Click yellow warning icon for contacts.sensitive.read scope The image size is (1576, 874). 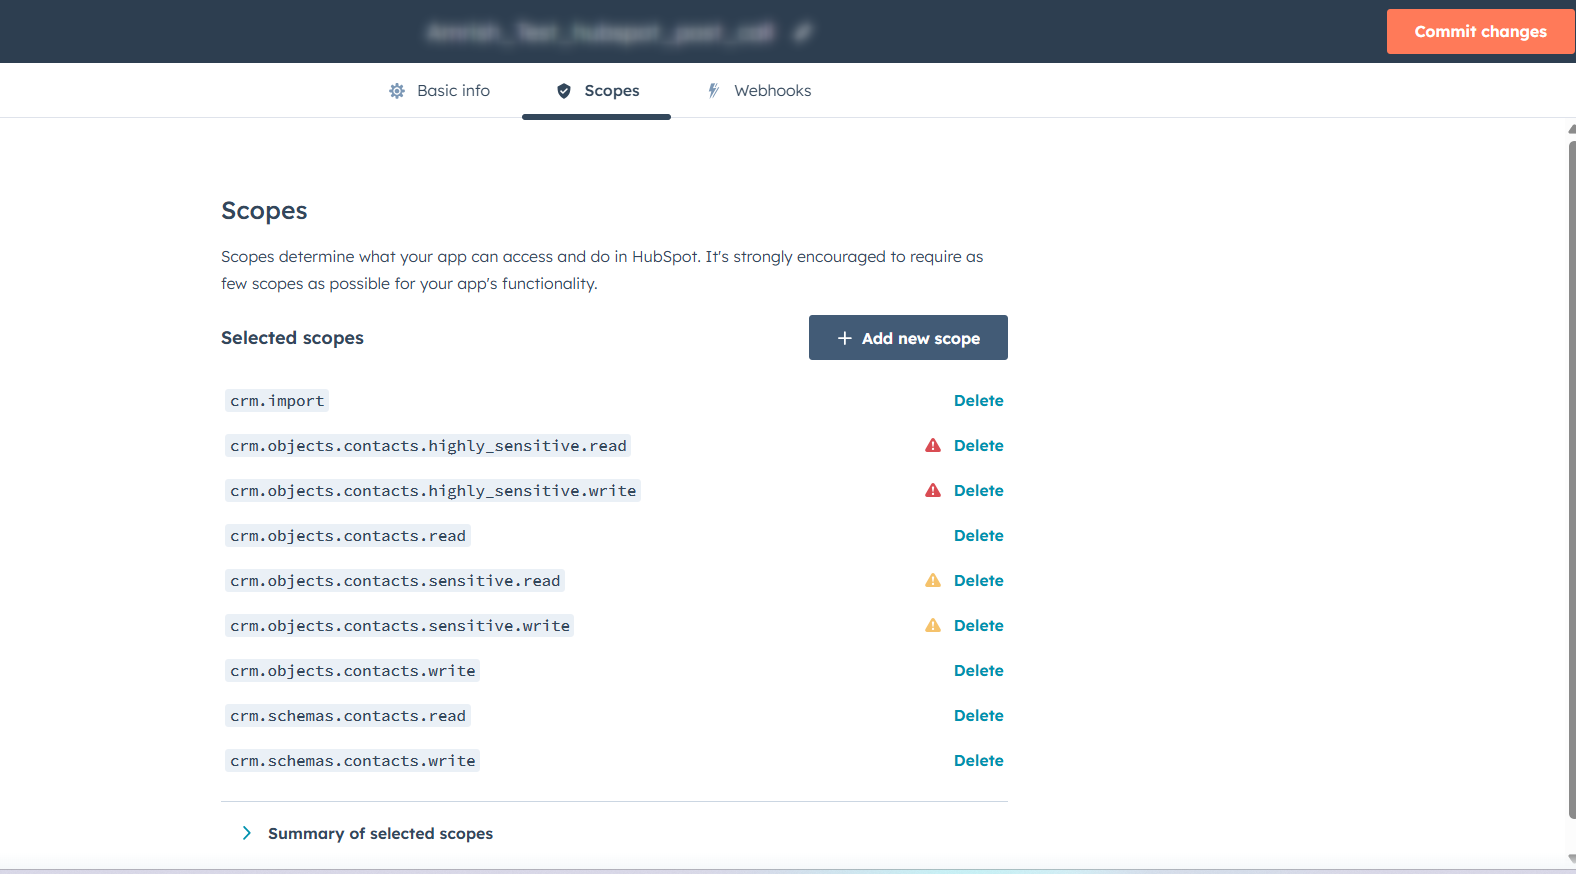(x=932, y=581)
